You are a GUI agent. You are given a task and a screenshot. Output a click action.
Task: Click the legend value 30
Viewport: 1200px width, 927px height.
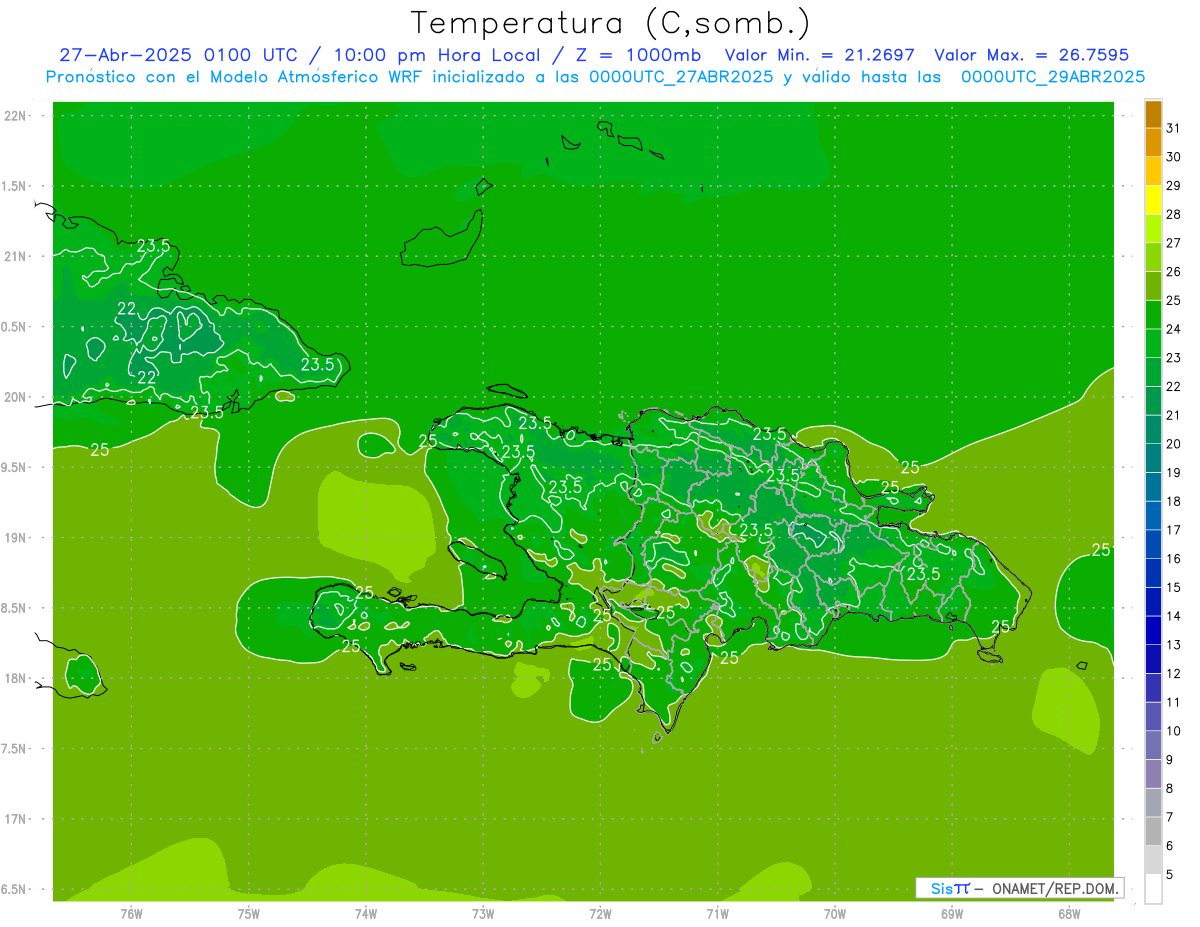(1174, 157)
